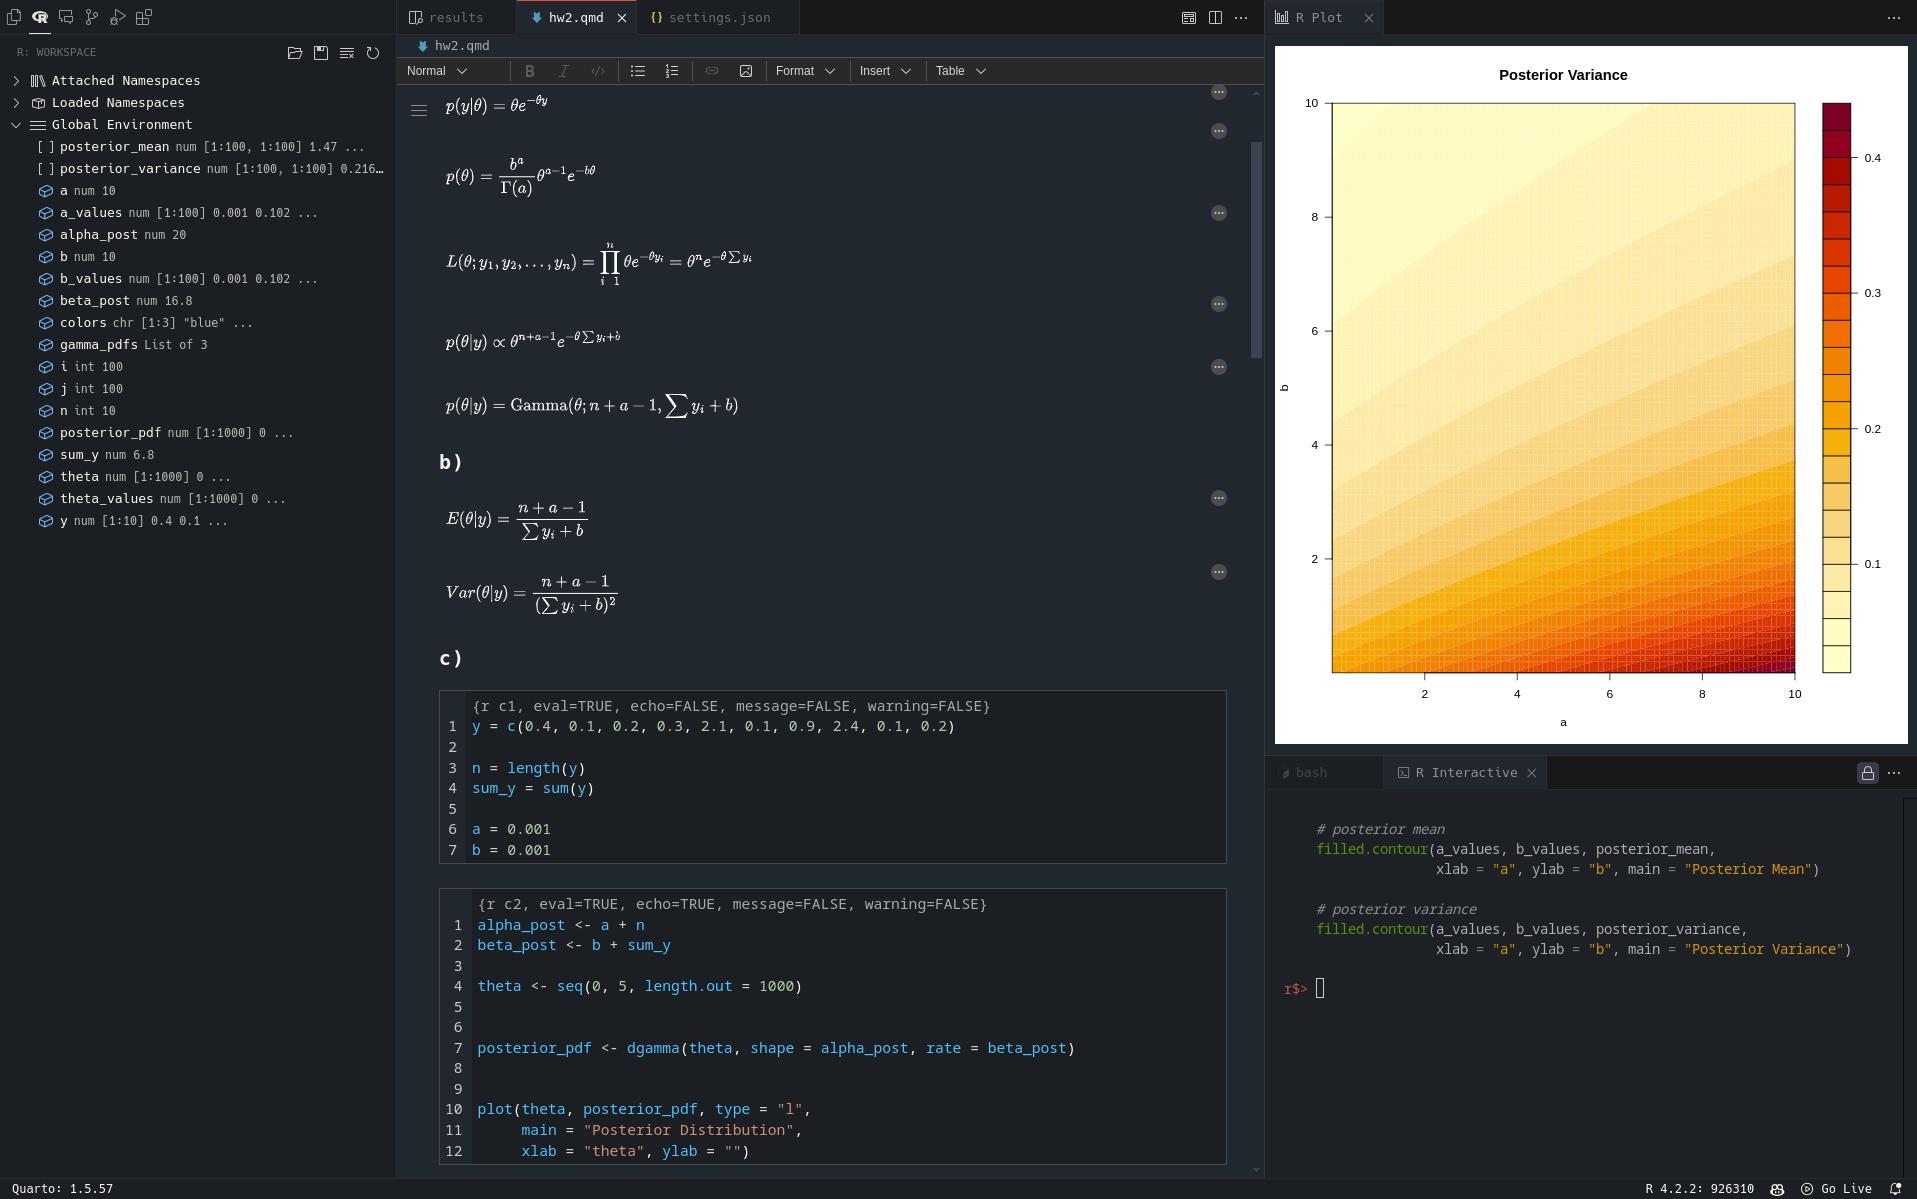This screenshot has height=1199, width=1917.
Task: Open the Insert dropdown menu
Action: pos(885,71)
